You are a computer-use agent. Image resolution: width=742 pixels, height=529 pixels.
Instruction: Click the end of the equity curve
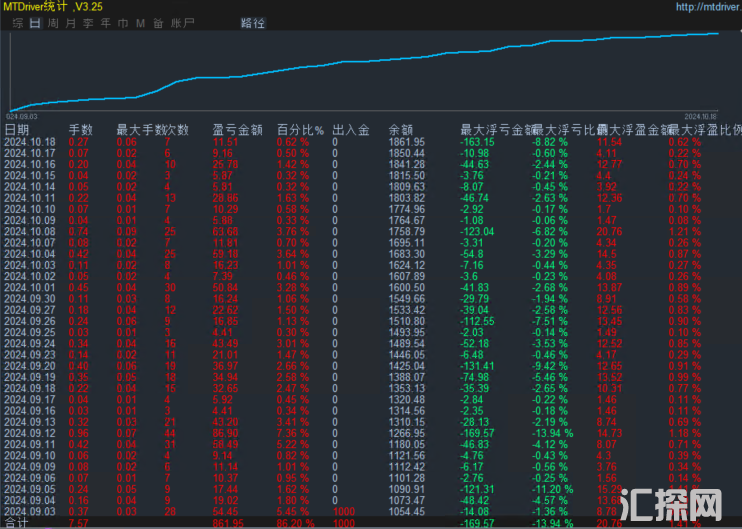pyautogui.click(x=718, y=34)
